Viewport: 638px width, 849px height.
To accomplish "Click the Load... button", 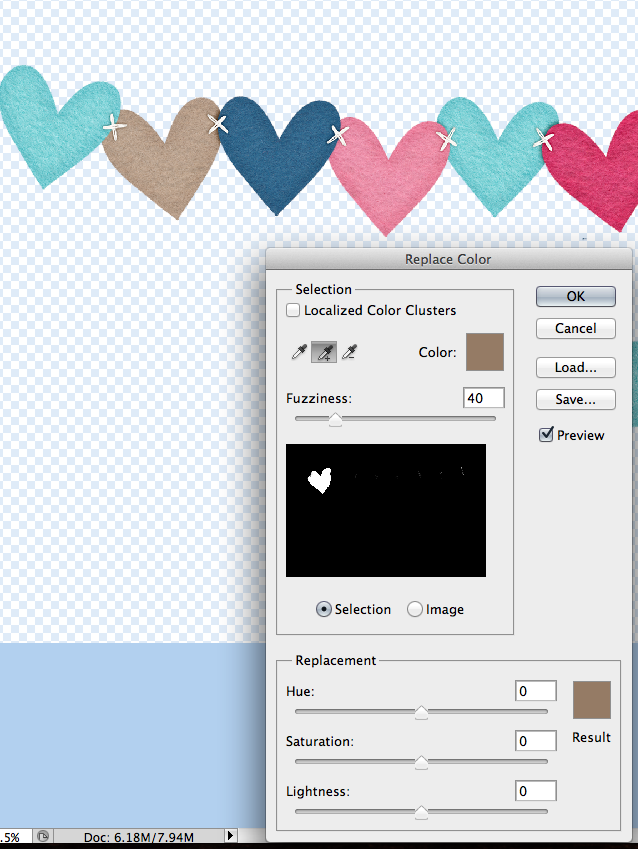I will coord(576,368).
